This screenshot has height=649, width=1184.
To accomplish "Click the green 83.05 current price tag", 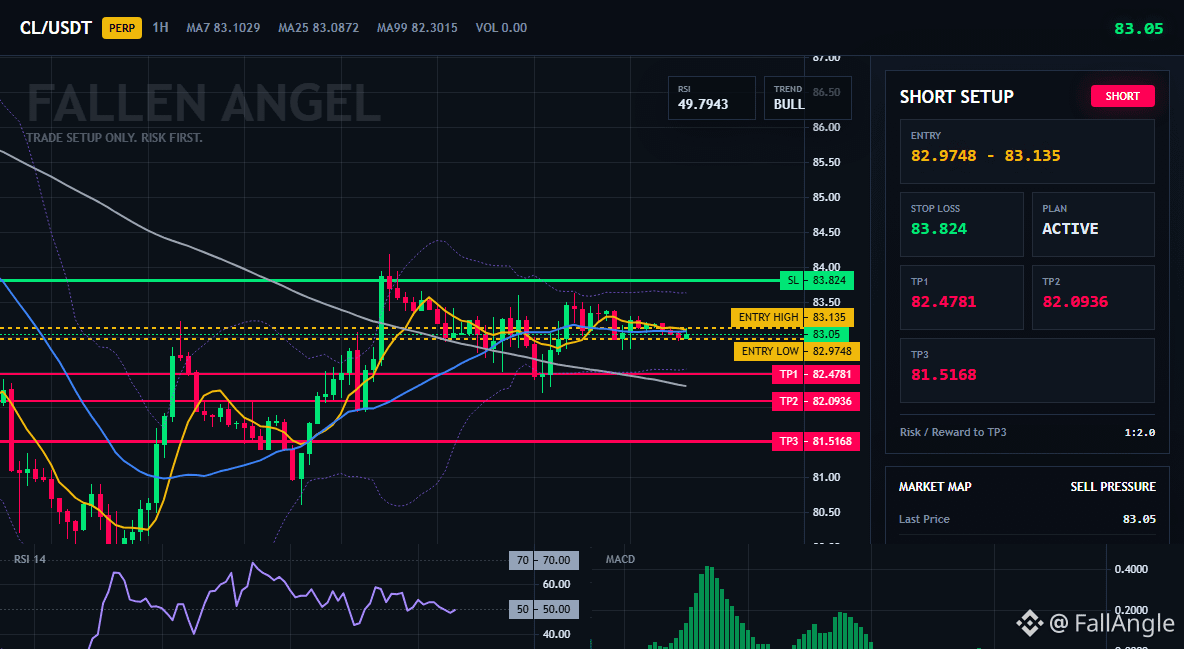I will pyautogui.click(x=826, y=334).
